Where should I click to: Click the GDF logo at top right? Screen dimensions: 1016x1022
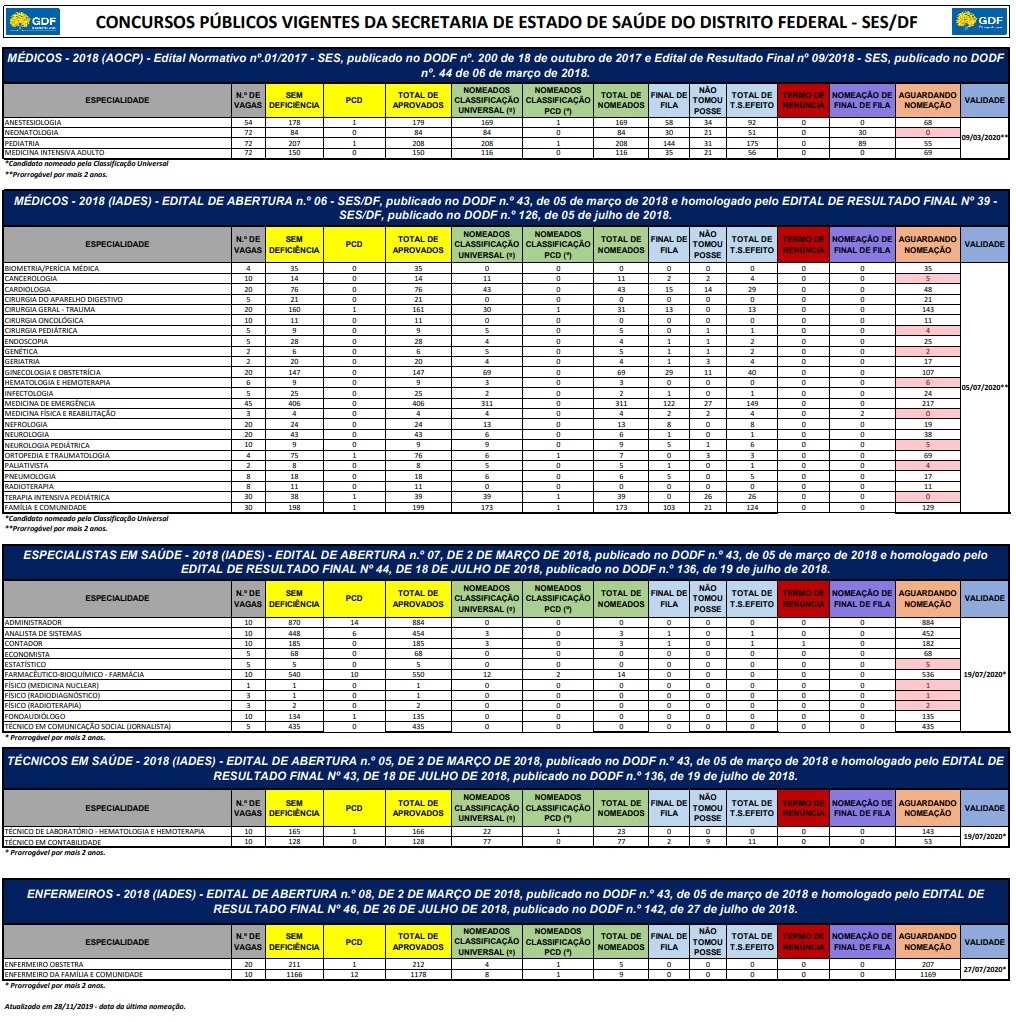(x=980, y=22)
